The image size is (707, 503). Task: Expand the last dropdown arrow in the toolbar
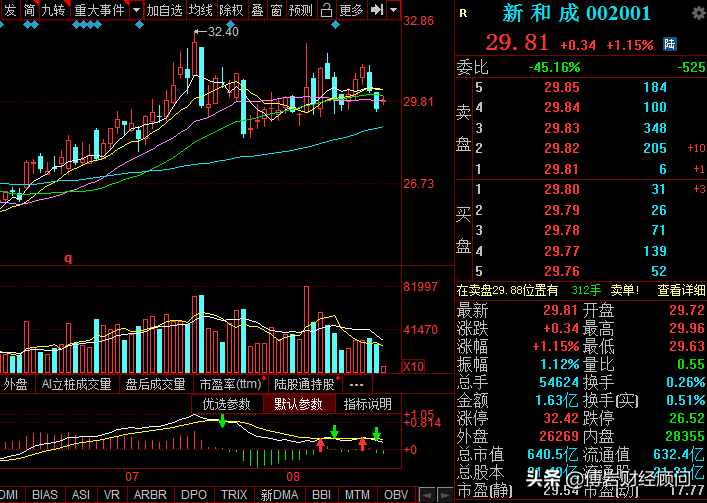pyautogui.click(x=394, y=9)
